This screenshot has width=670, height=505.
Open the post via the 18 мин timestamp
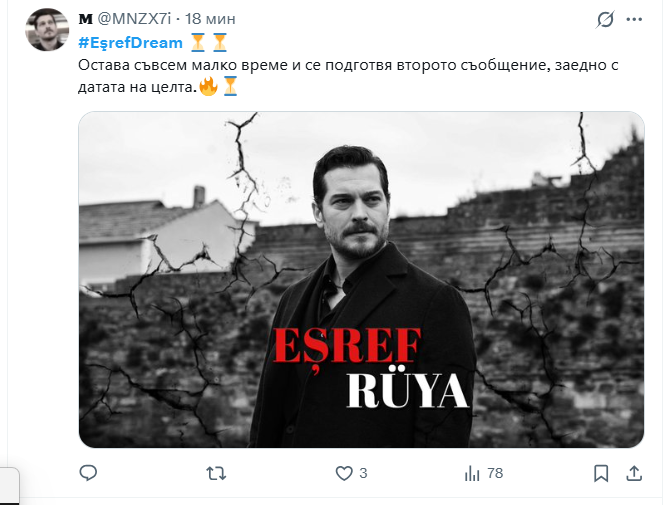(x=210, y=19)
